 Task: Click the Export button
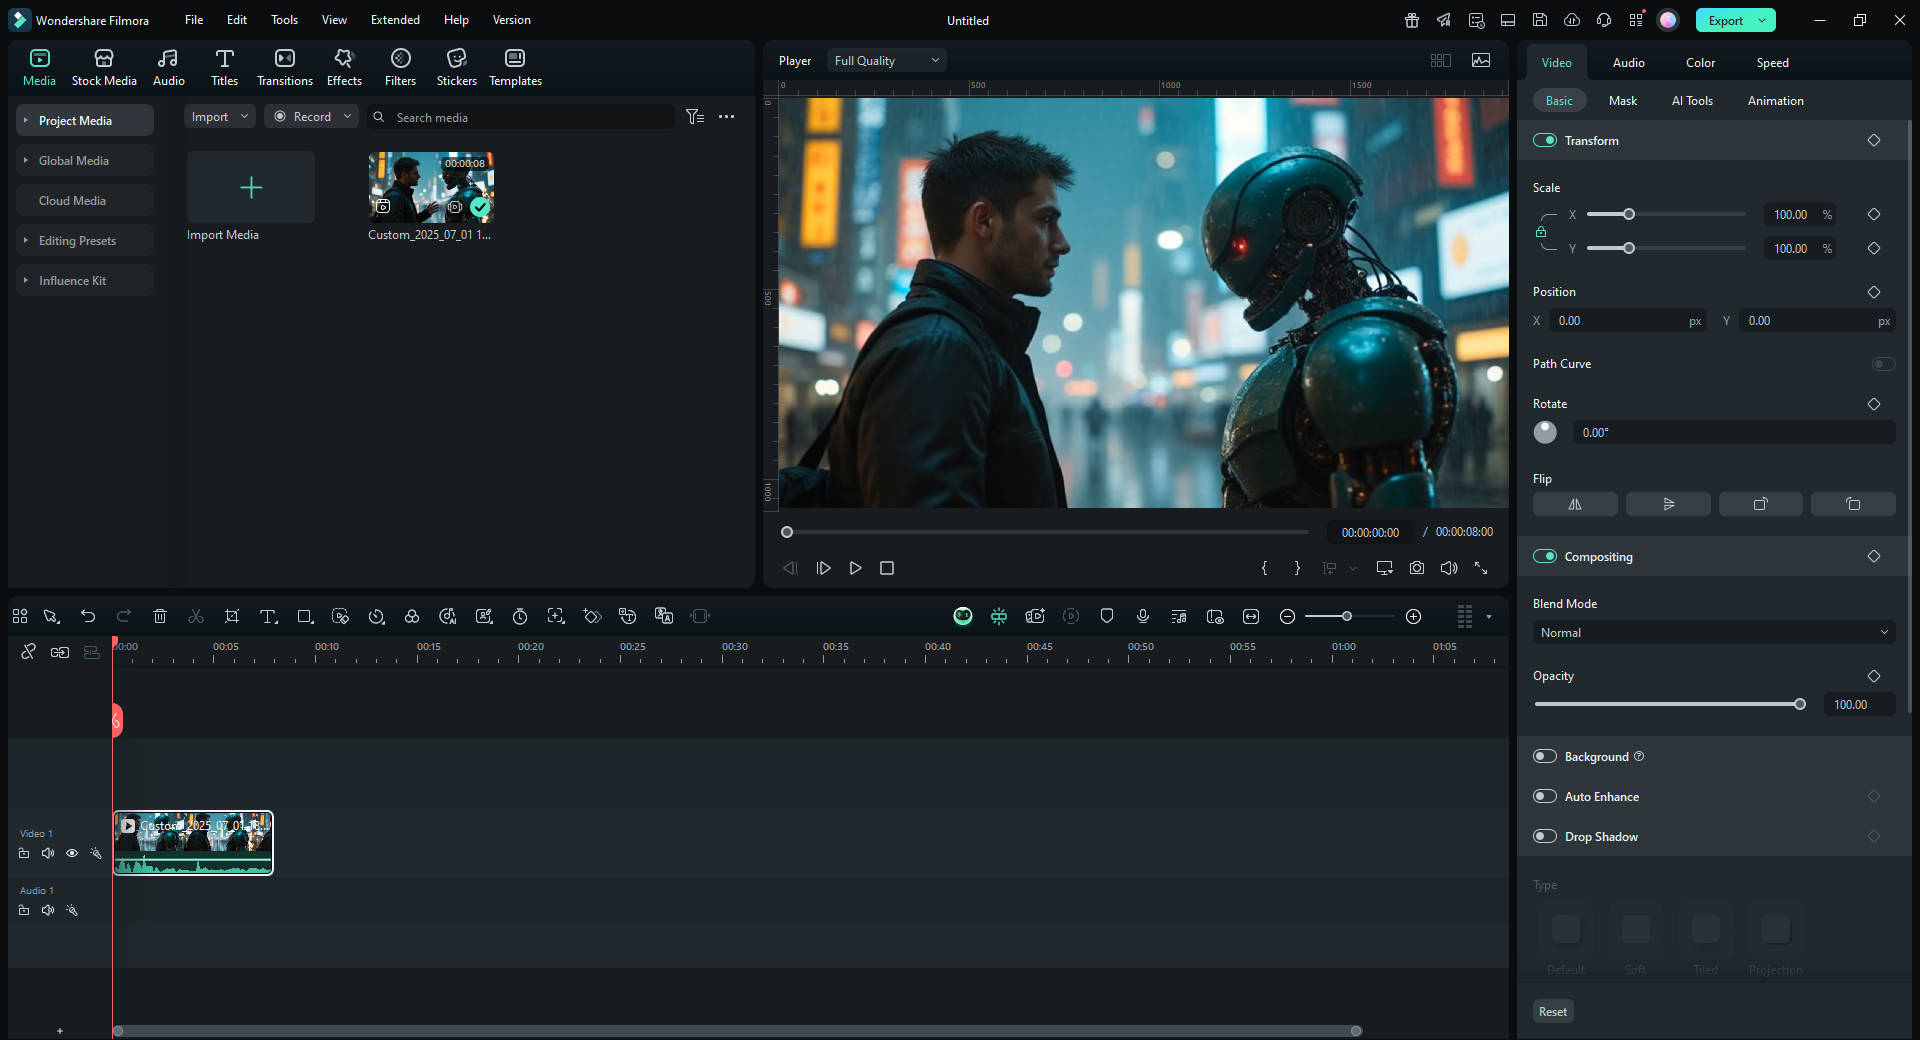pos(1725,20)
